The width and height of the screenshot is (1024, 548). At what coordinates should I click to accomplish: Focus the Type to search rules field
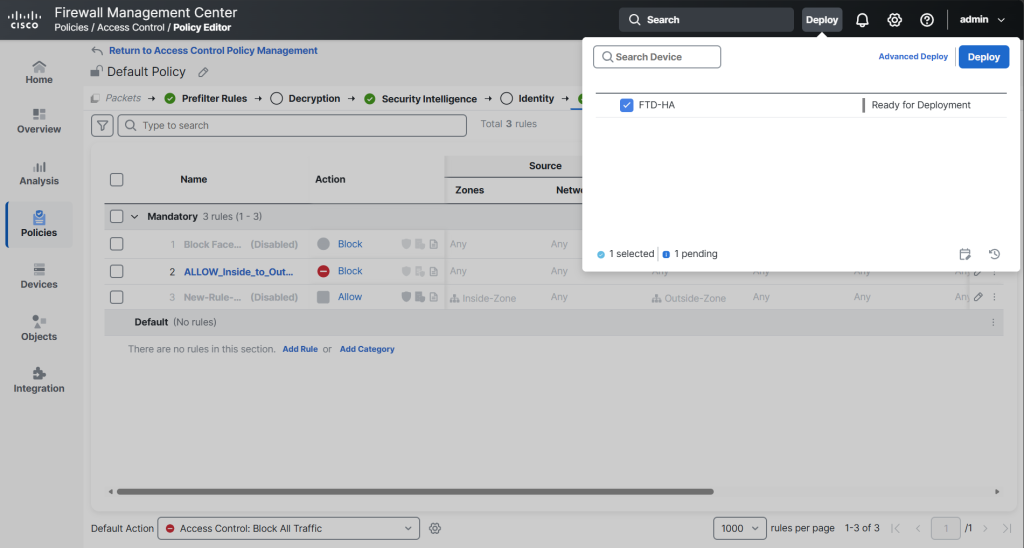(x=292, y=125)
